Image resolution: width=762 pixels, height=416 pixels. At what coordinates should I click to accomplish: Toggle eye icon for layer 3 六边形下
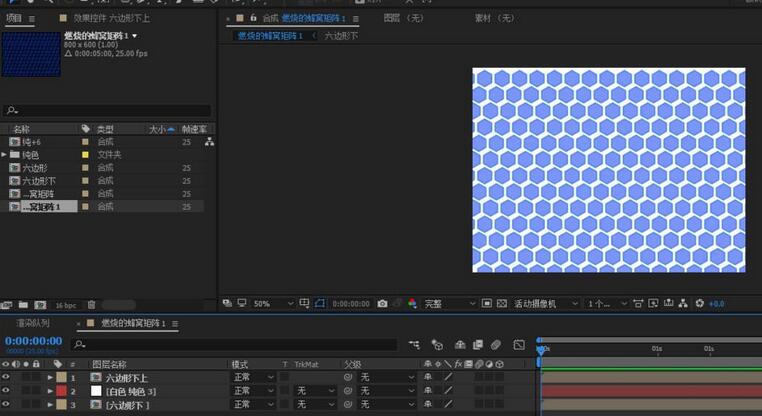point(6,405)
